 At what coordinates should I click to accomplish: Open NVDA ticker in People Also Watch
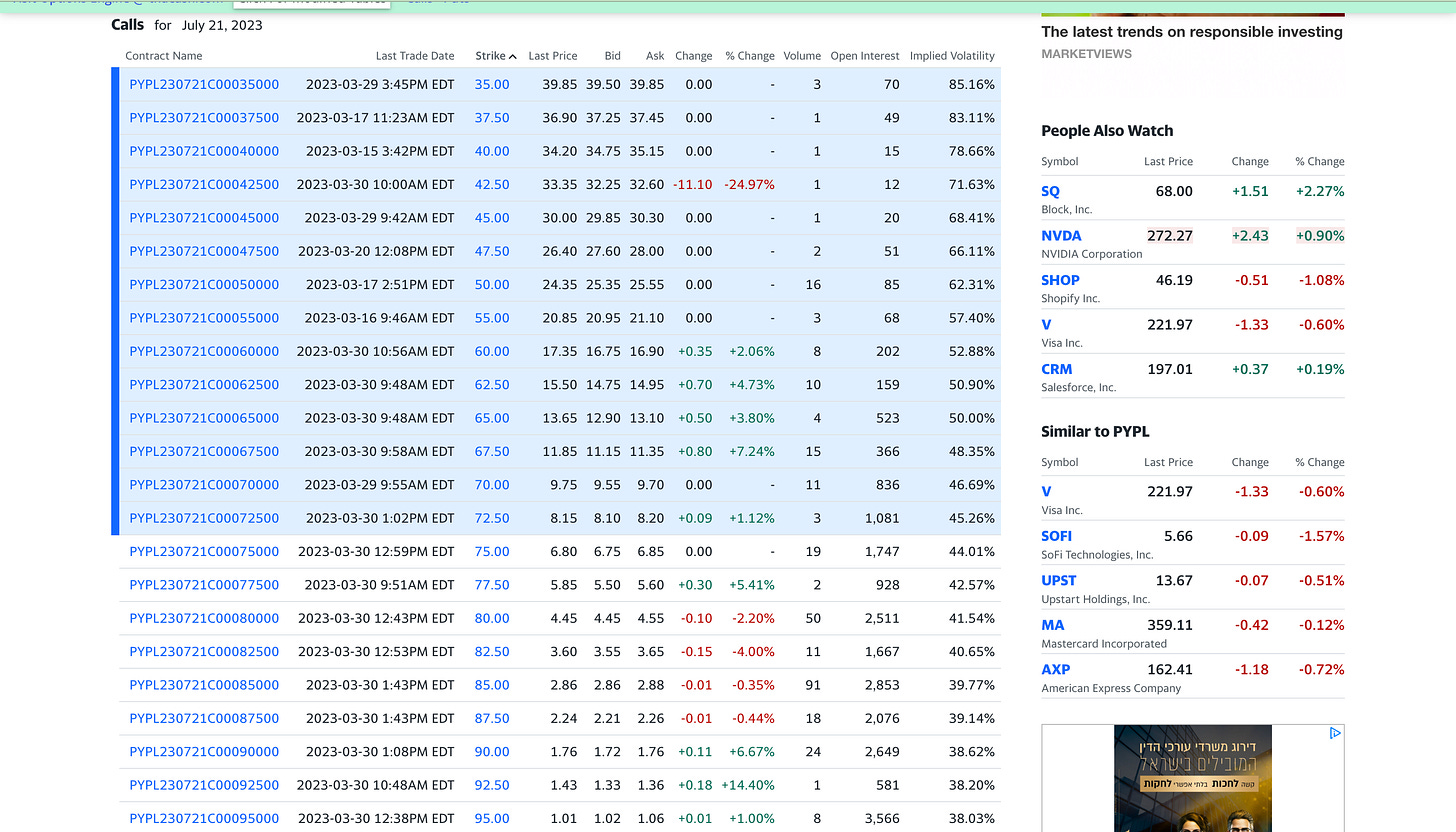(1061, 236)
